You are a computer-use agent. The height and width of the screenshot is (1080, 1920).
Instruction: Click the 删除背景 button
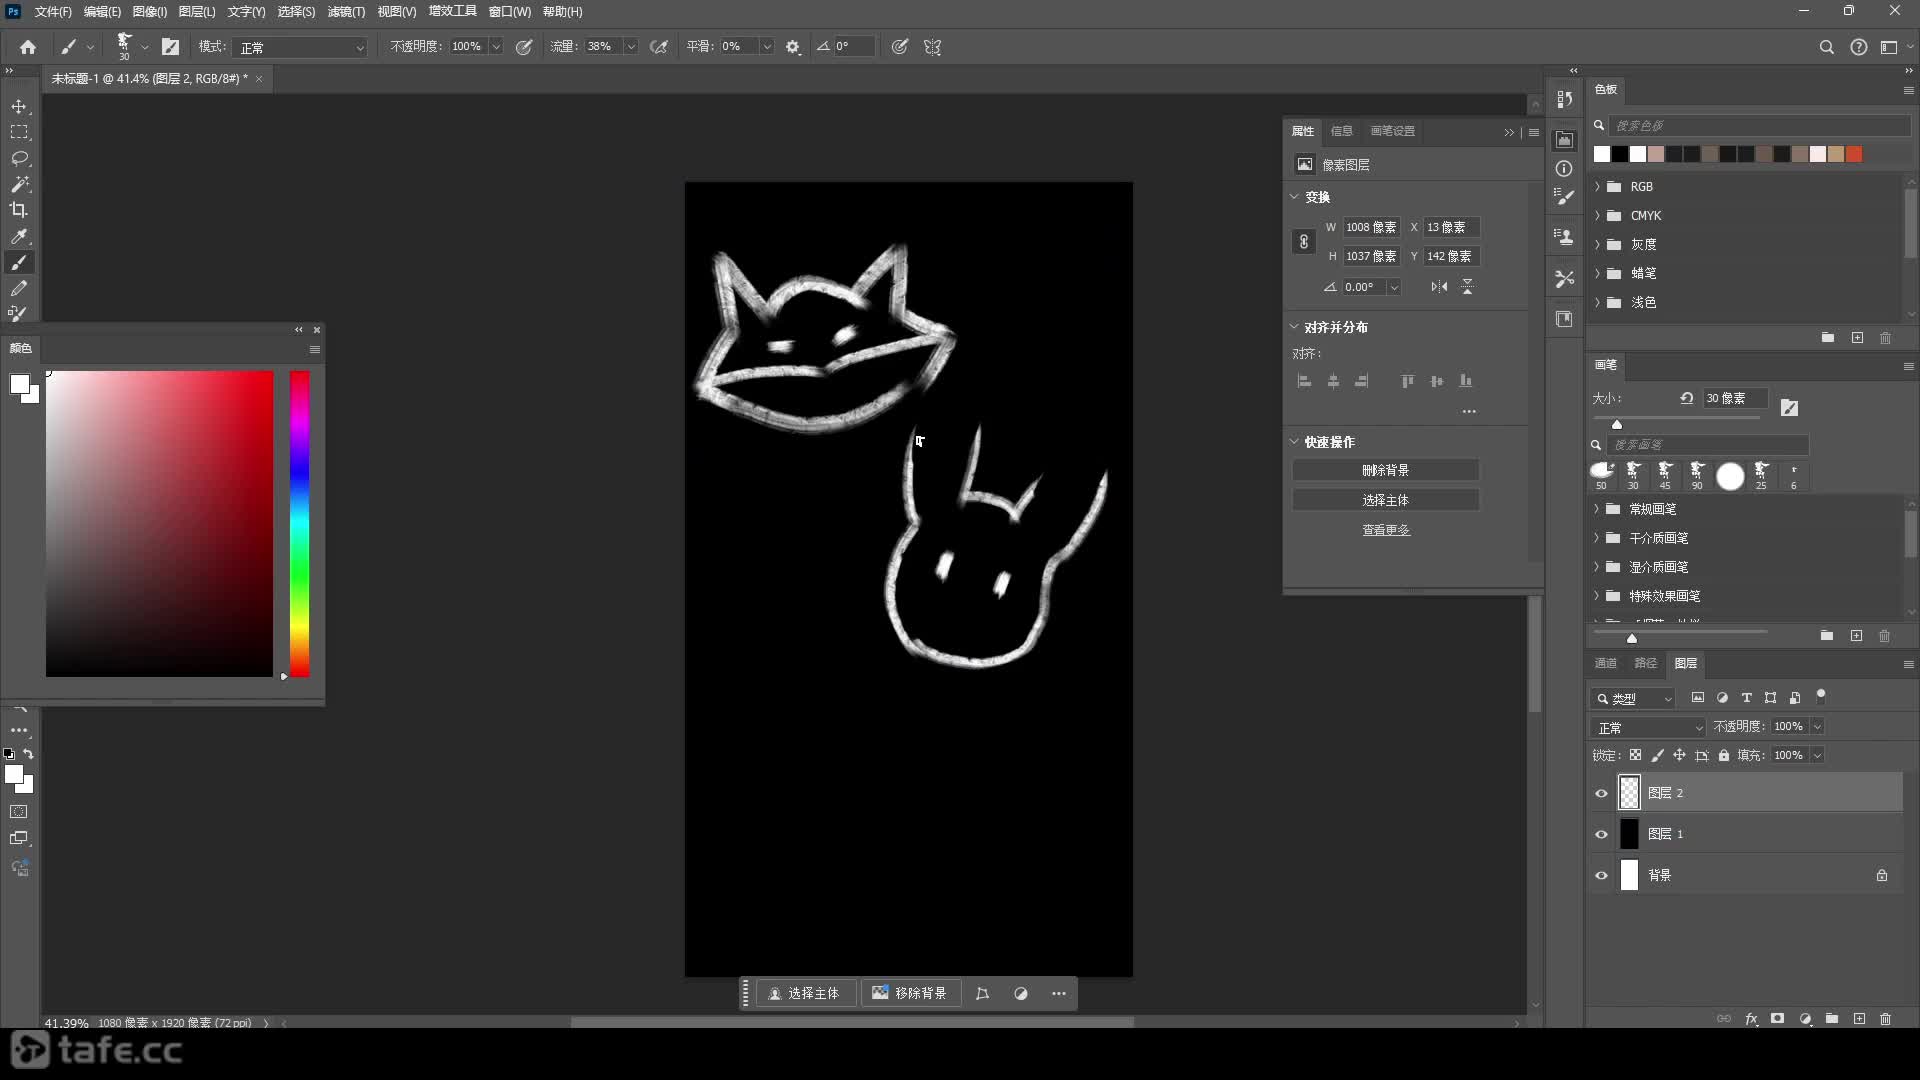(x=1385, y=470)
